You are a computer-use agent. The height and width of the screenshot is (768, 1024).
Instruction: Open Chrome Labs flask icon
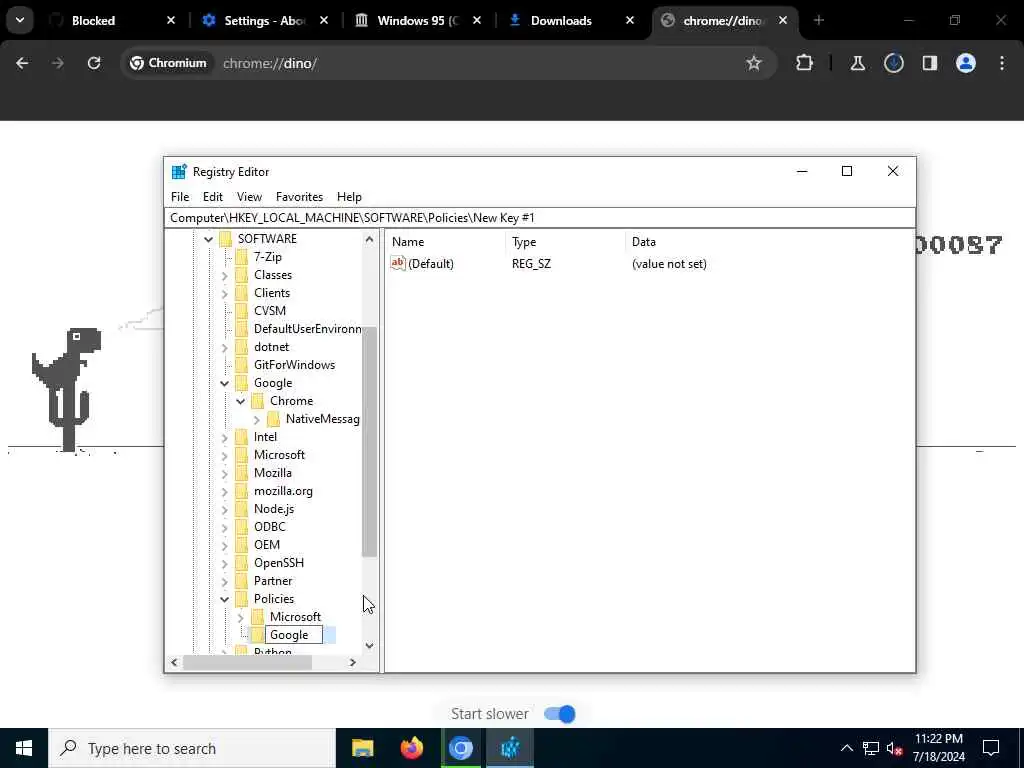pos(857,63)
